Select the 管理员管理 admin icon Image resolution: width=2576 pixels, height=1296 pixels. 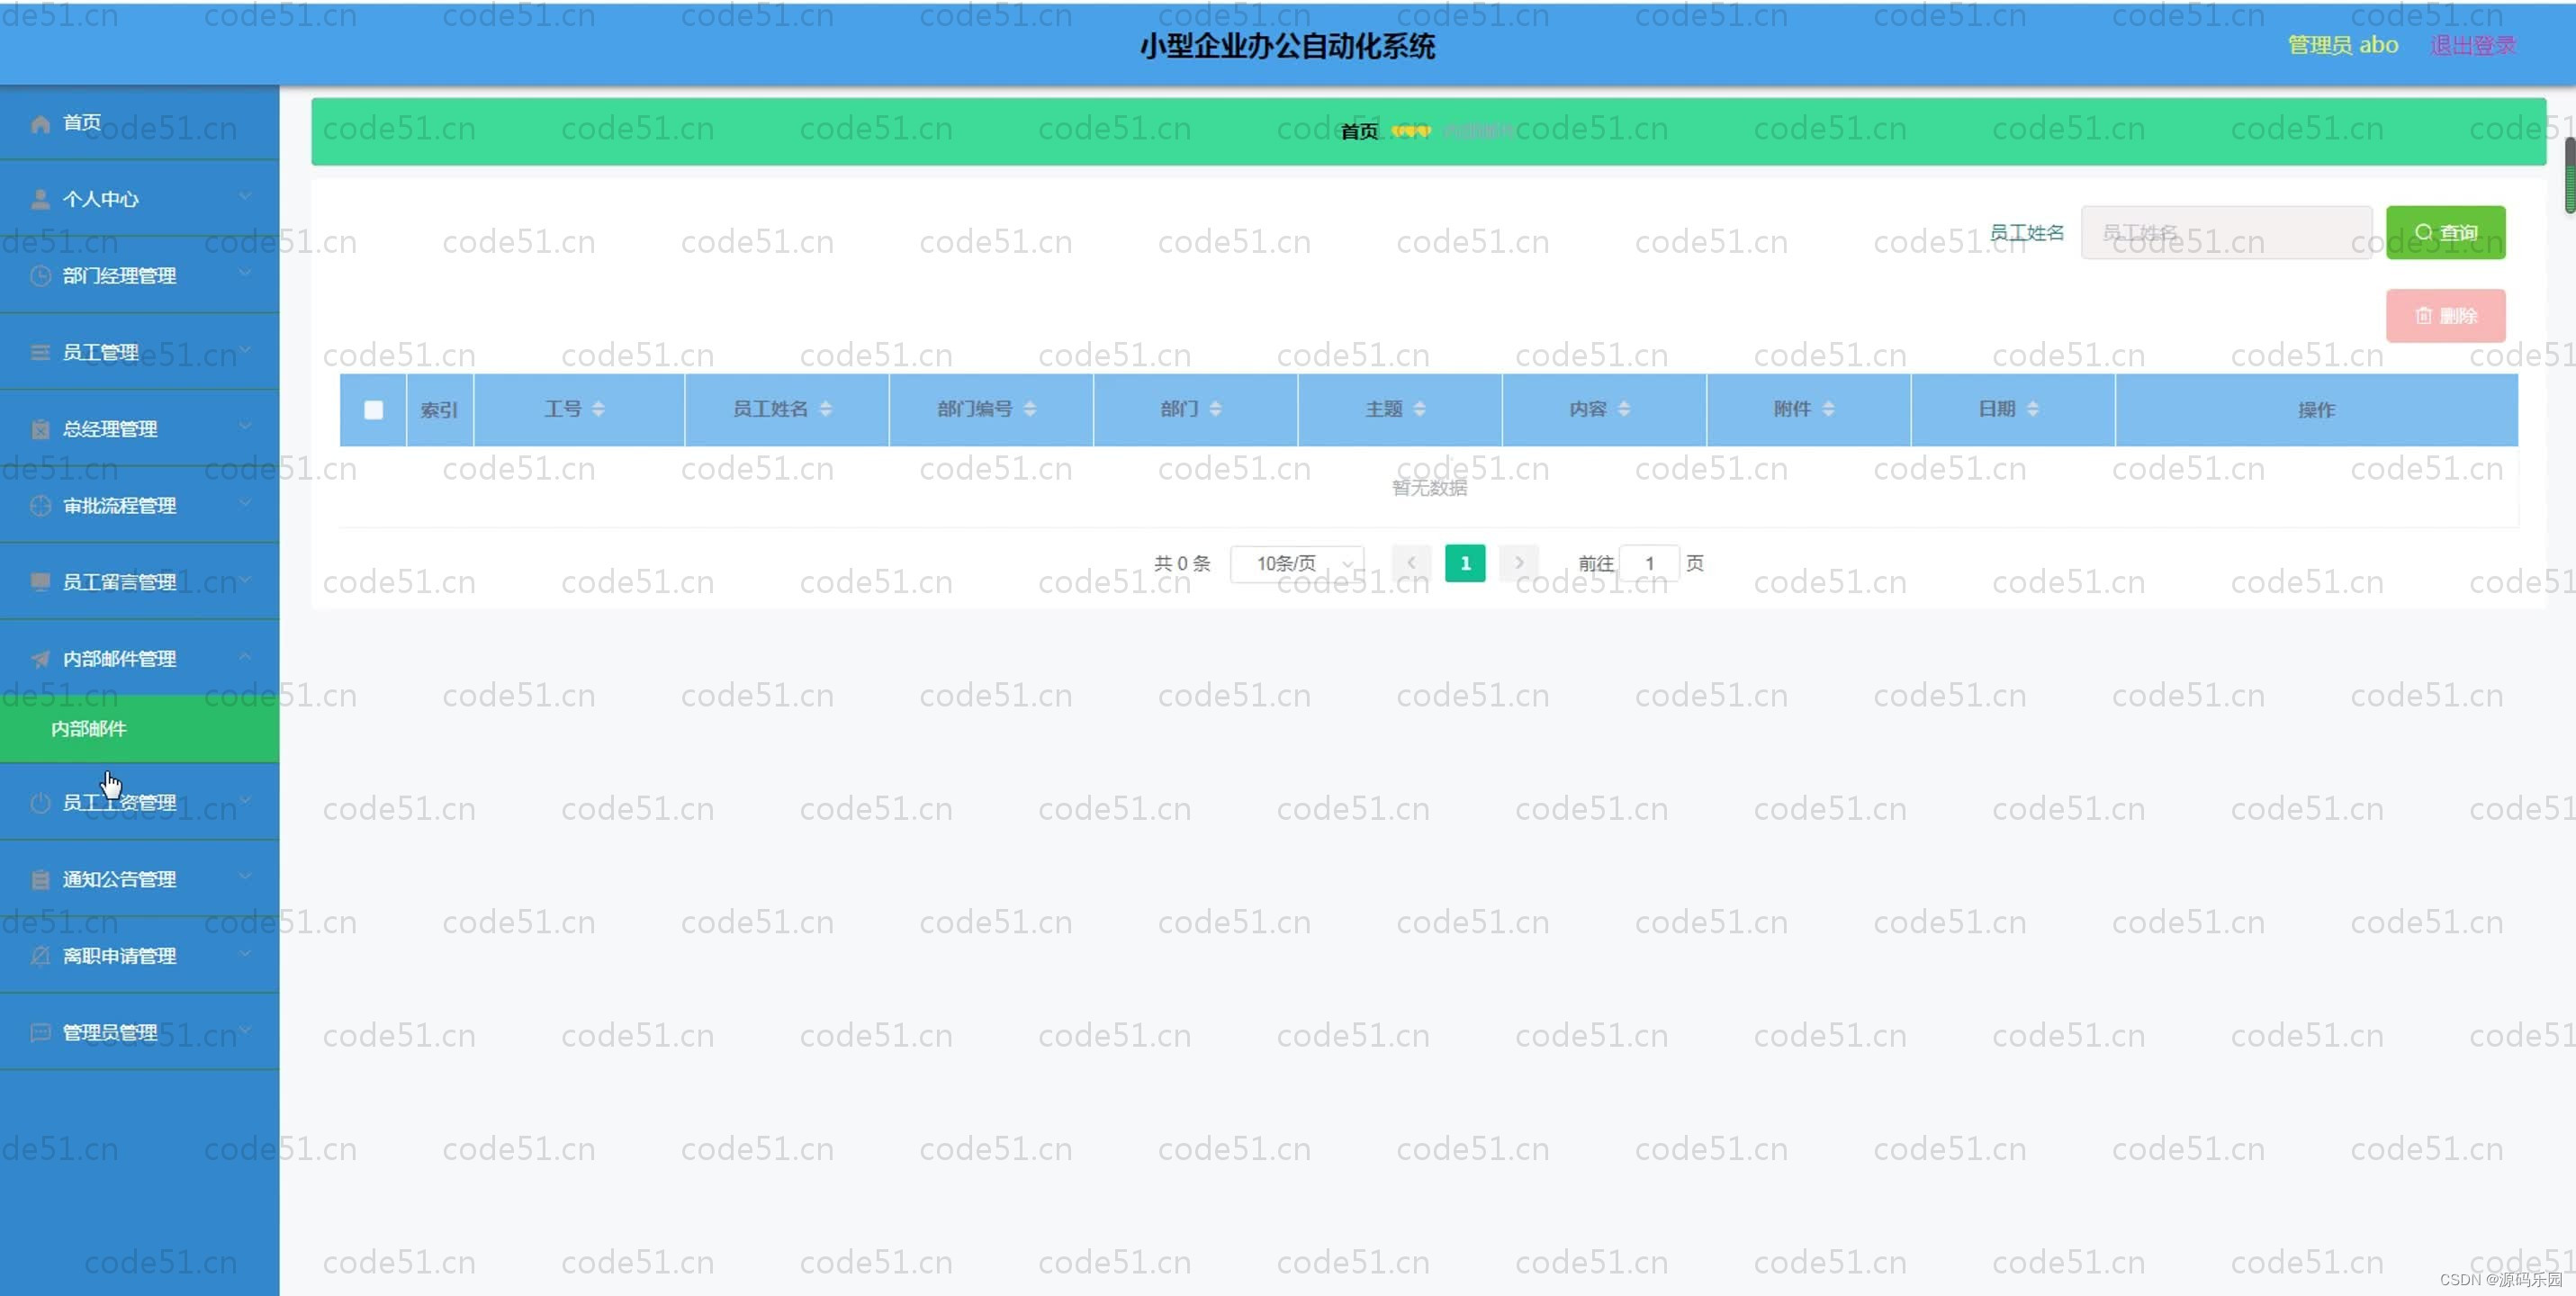40,1032
